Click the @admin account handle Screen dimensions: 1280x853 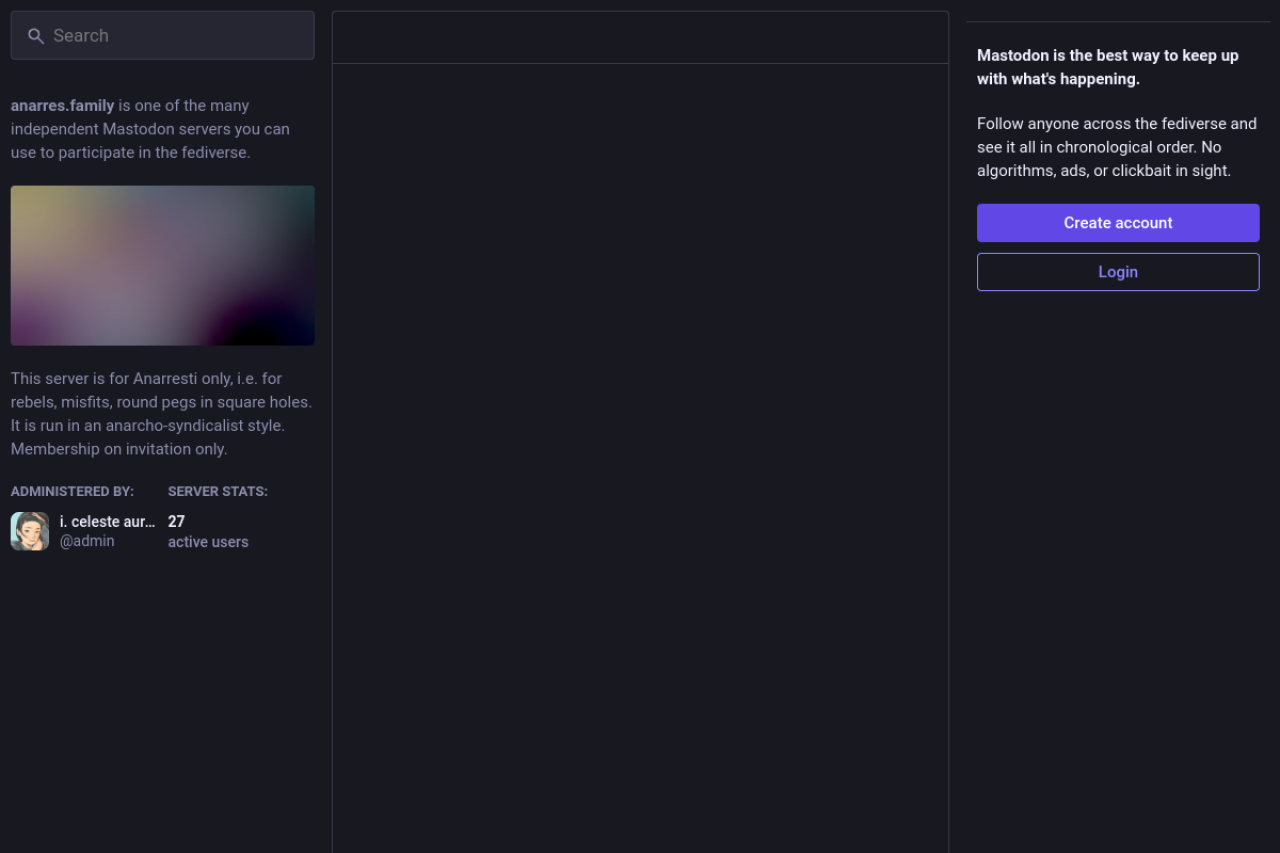(87, 541)
